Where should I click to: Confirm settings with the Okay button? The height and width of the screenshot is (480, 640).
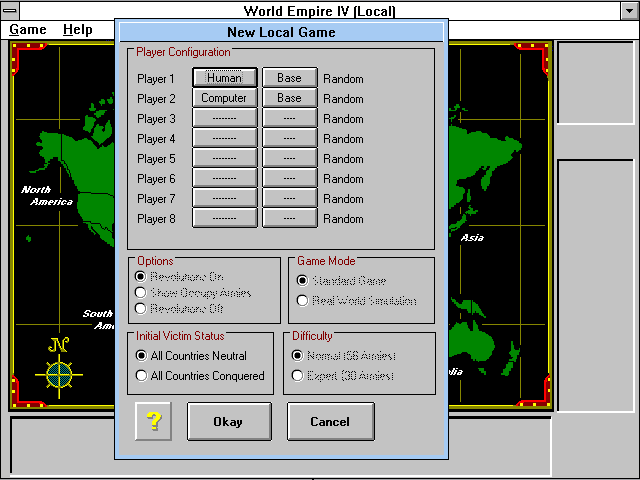(229, 421)
